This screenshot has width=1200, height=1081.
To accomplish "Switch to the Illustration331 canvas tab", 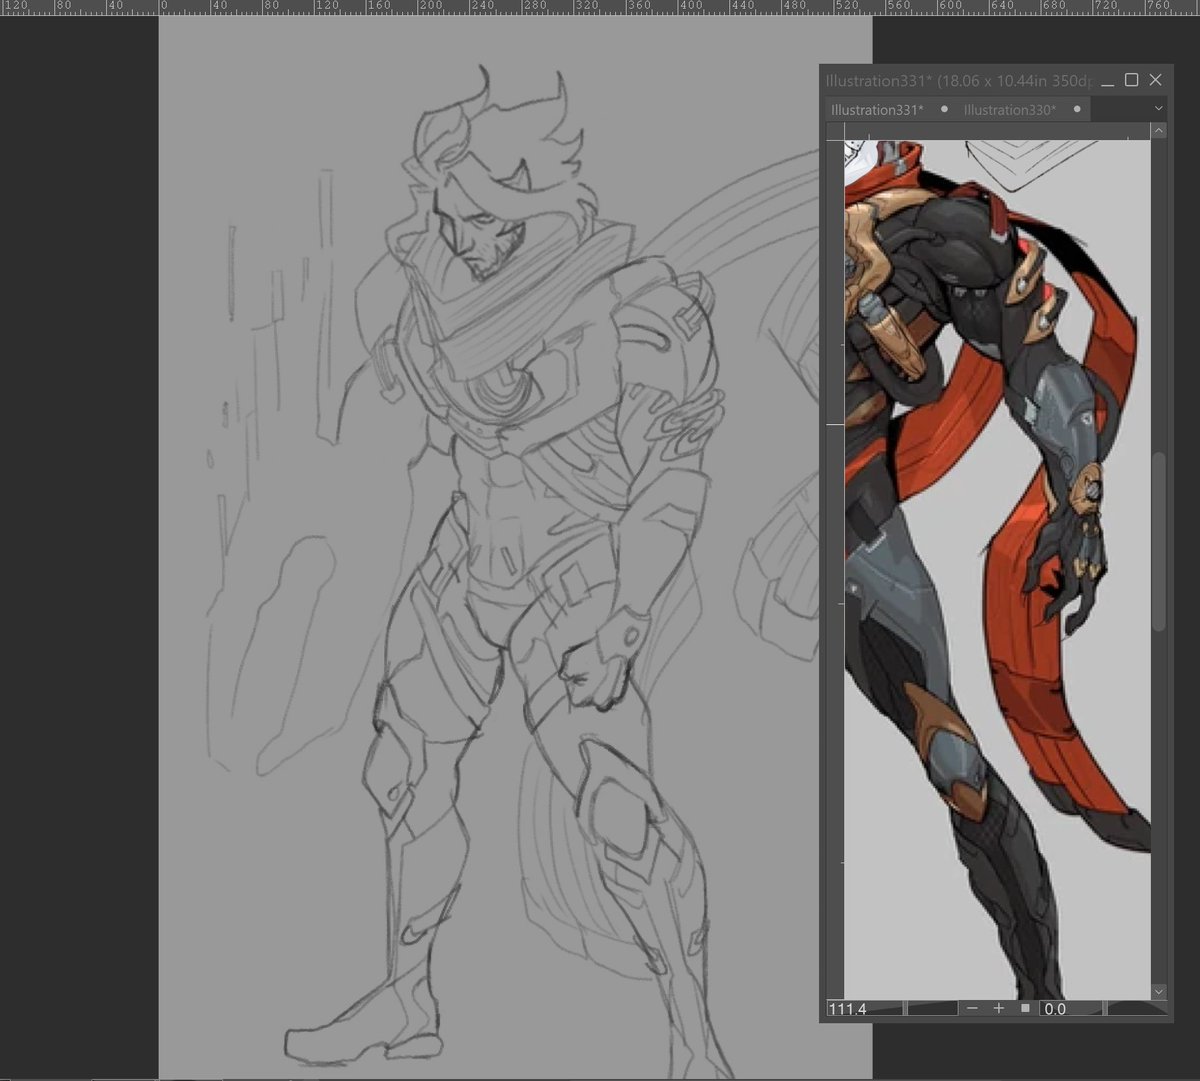I will click(877, 110).
